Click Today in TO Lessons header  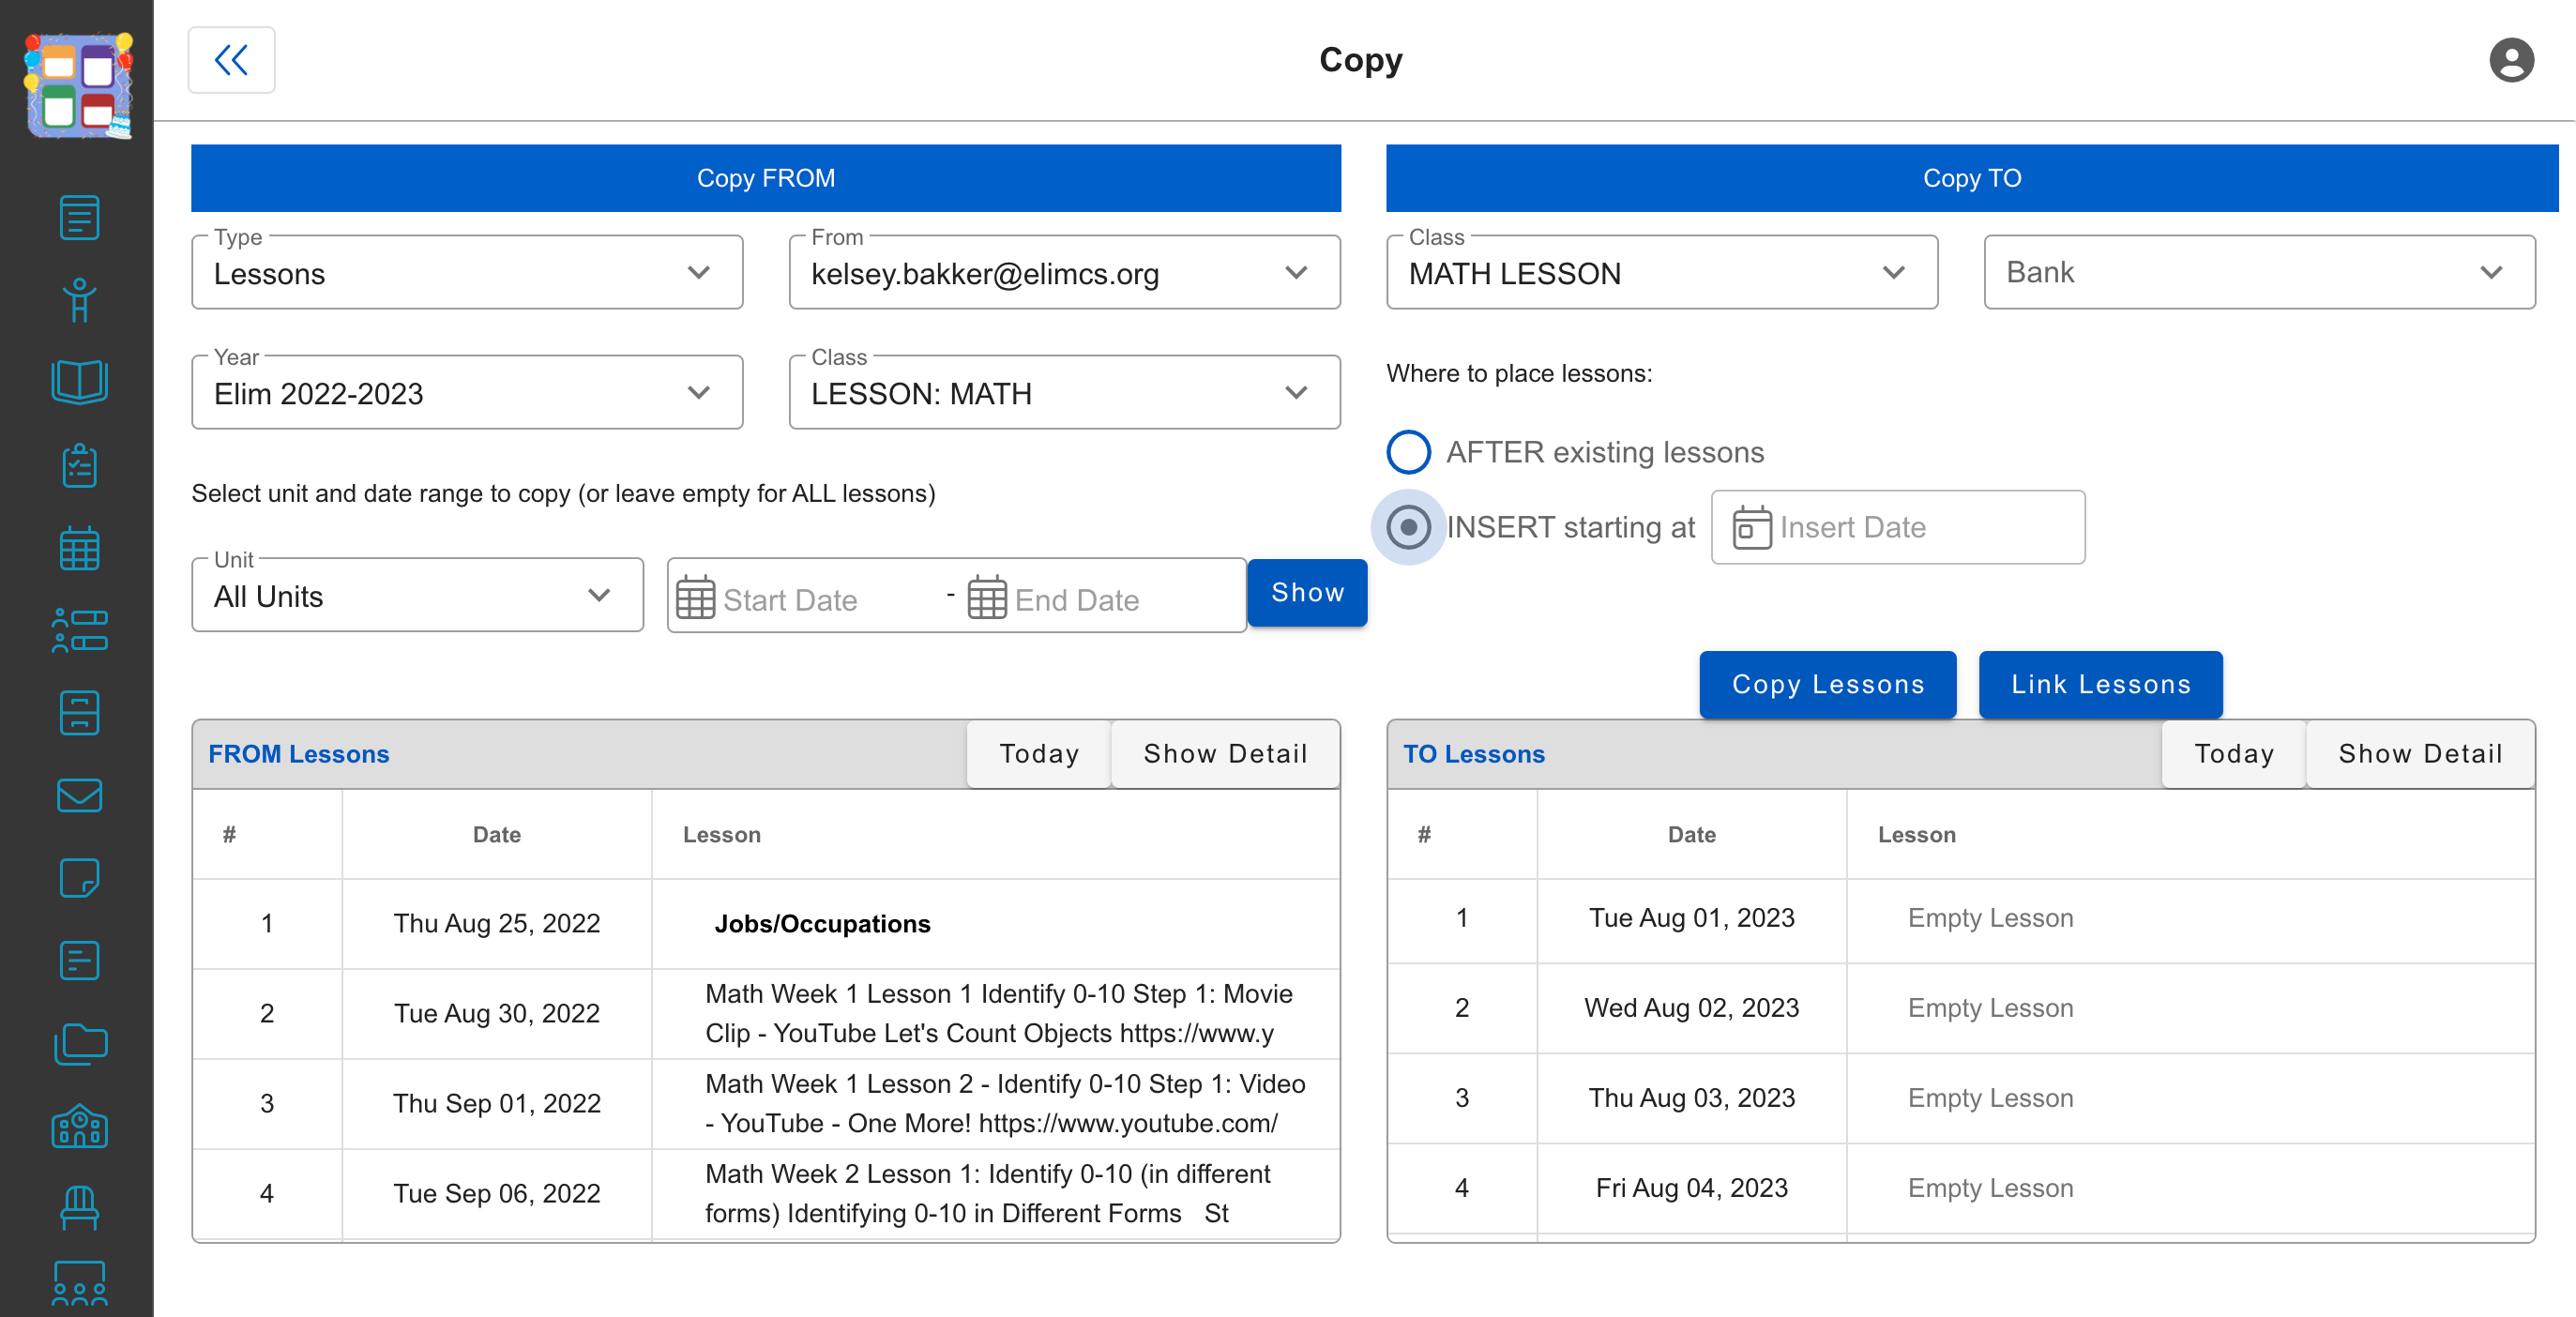click(x=2234, y=754)
